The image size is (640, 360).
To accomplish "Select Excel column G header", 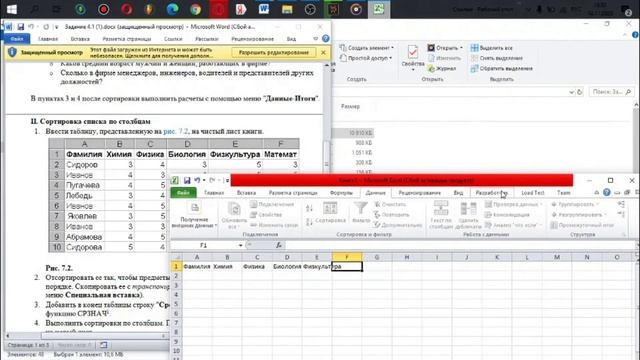I will [377, 257].
